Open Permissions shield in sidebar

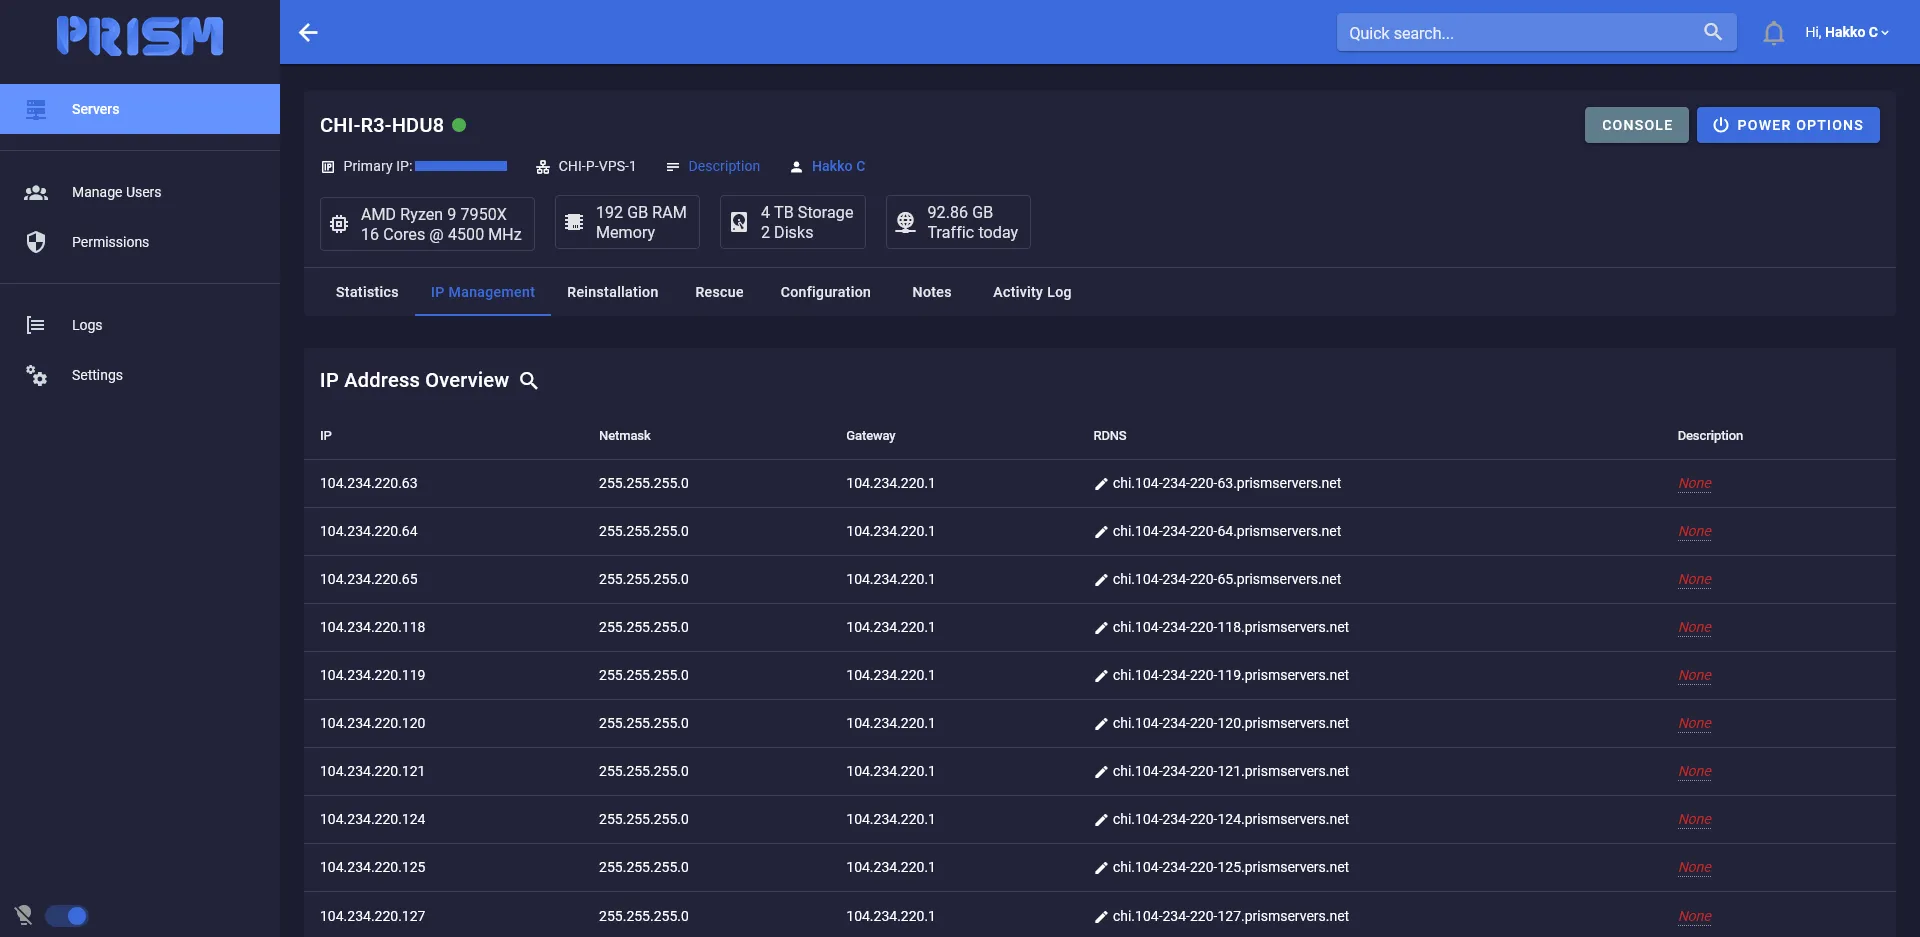point(36,242)
